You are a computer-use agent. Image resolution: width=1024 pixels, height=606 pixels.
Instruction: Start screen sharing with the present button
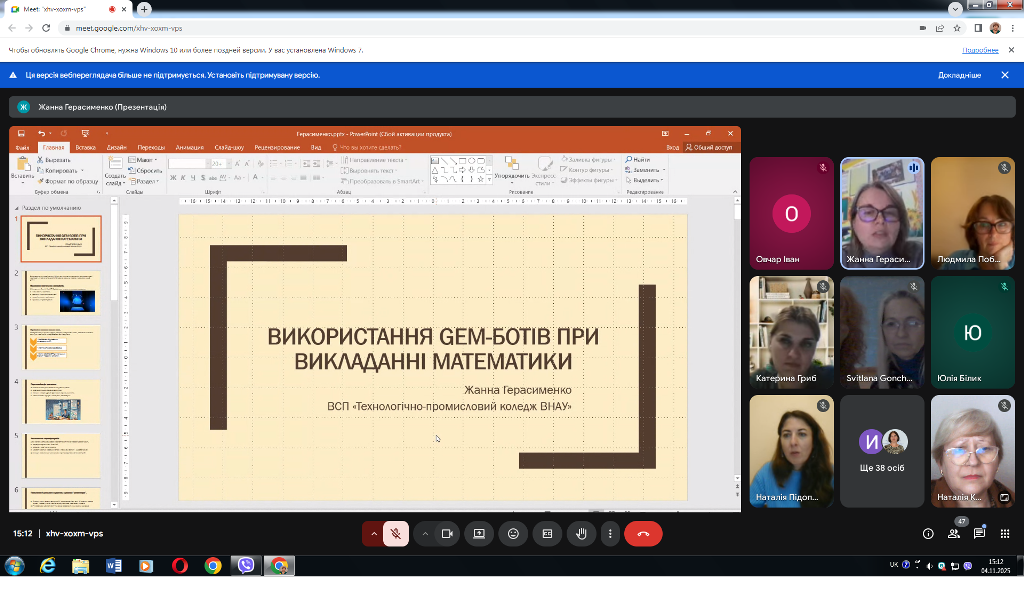(x=479, y=534)
